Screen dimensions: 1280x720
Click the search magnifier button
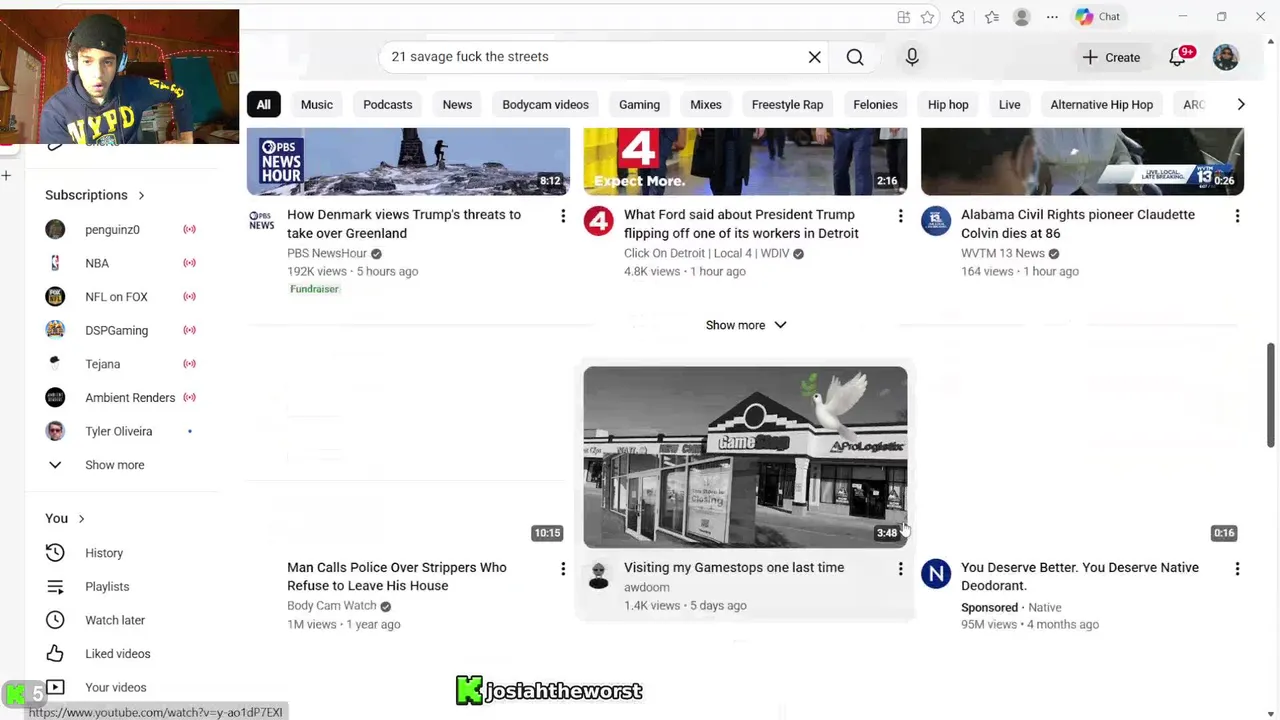click(x=855, y=57)
